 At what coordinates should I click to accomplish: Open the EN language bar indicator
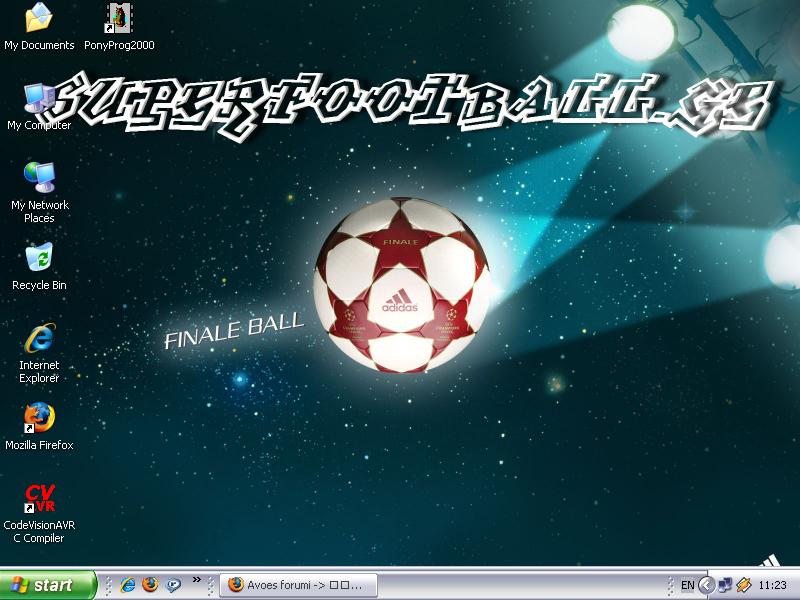coord(688,585)
